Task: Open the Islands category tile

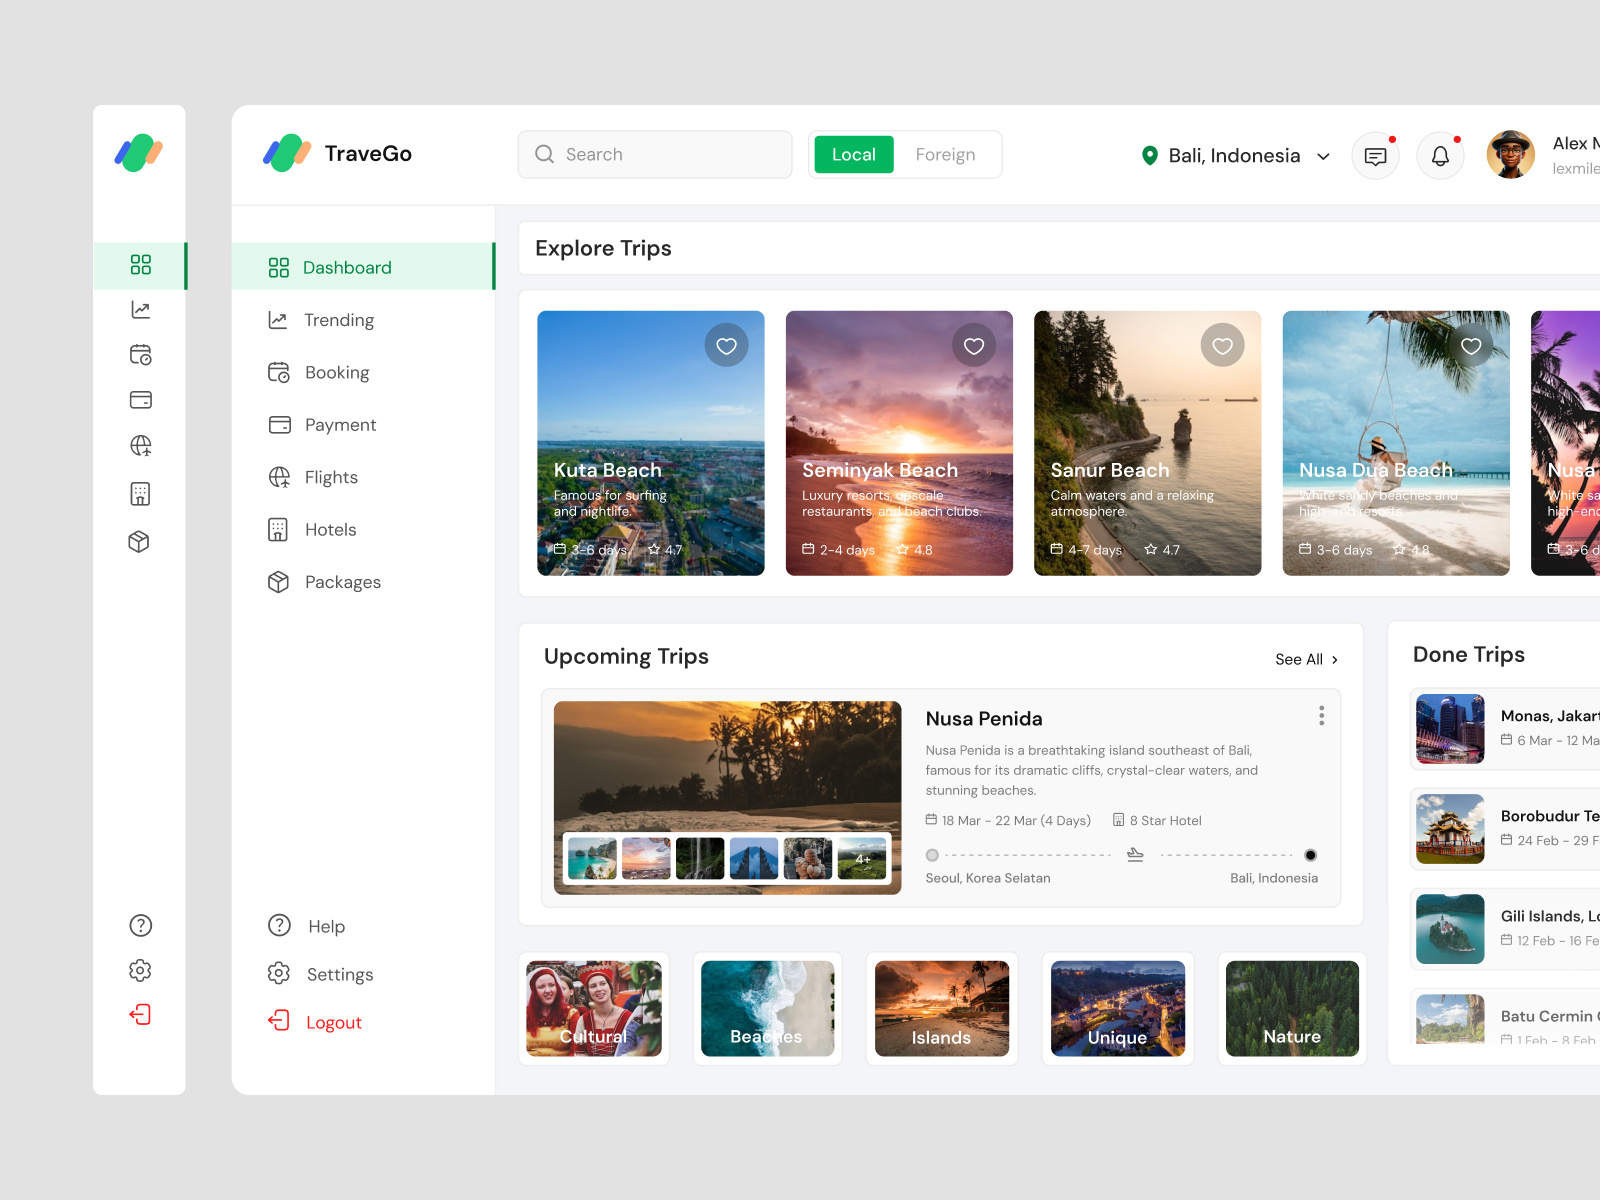Action: pyautogui.click(x=942, y=1009)
